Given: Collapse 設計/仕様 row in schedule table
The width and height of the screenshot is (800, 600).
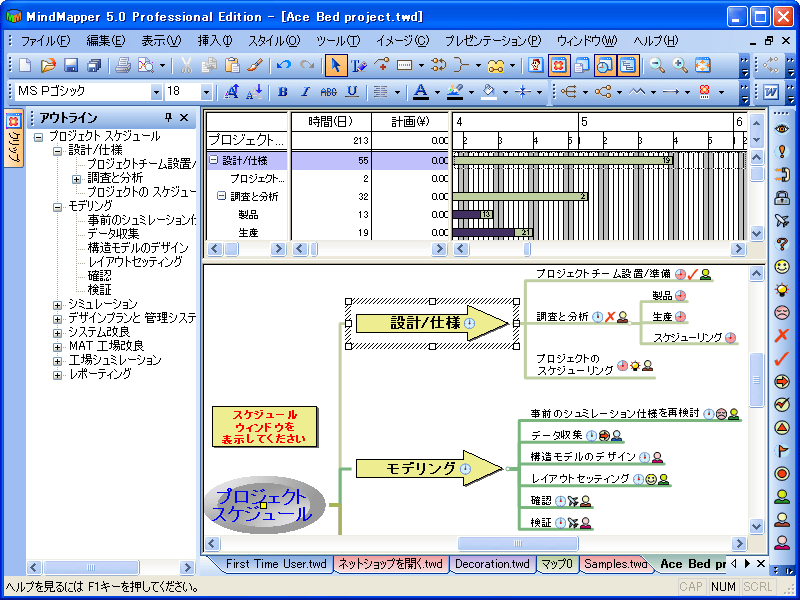Looking at the screenshot, I should coord(213,160).
